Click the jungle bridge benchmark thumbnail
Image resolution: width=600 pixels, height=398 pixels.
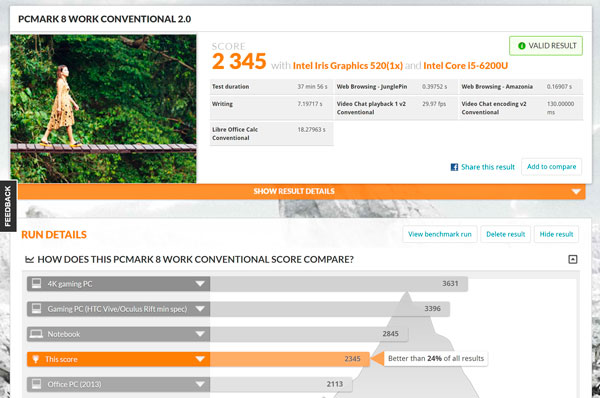(x=103, y=109)
